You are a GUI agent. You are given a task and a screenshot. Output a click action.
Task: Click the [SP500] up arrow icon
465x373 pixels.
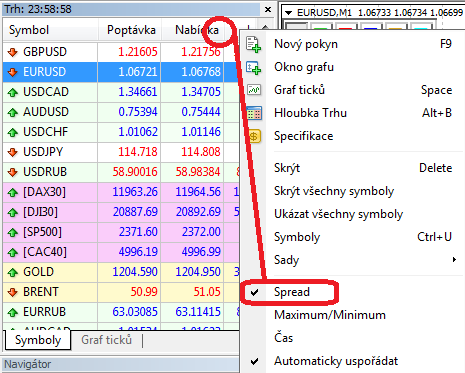pyautogui.click(x=13, y=232)
